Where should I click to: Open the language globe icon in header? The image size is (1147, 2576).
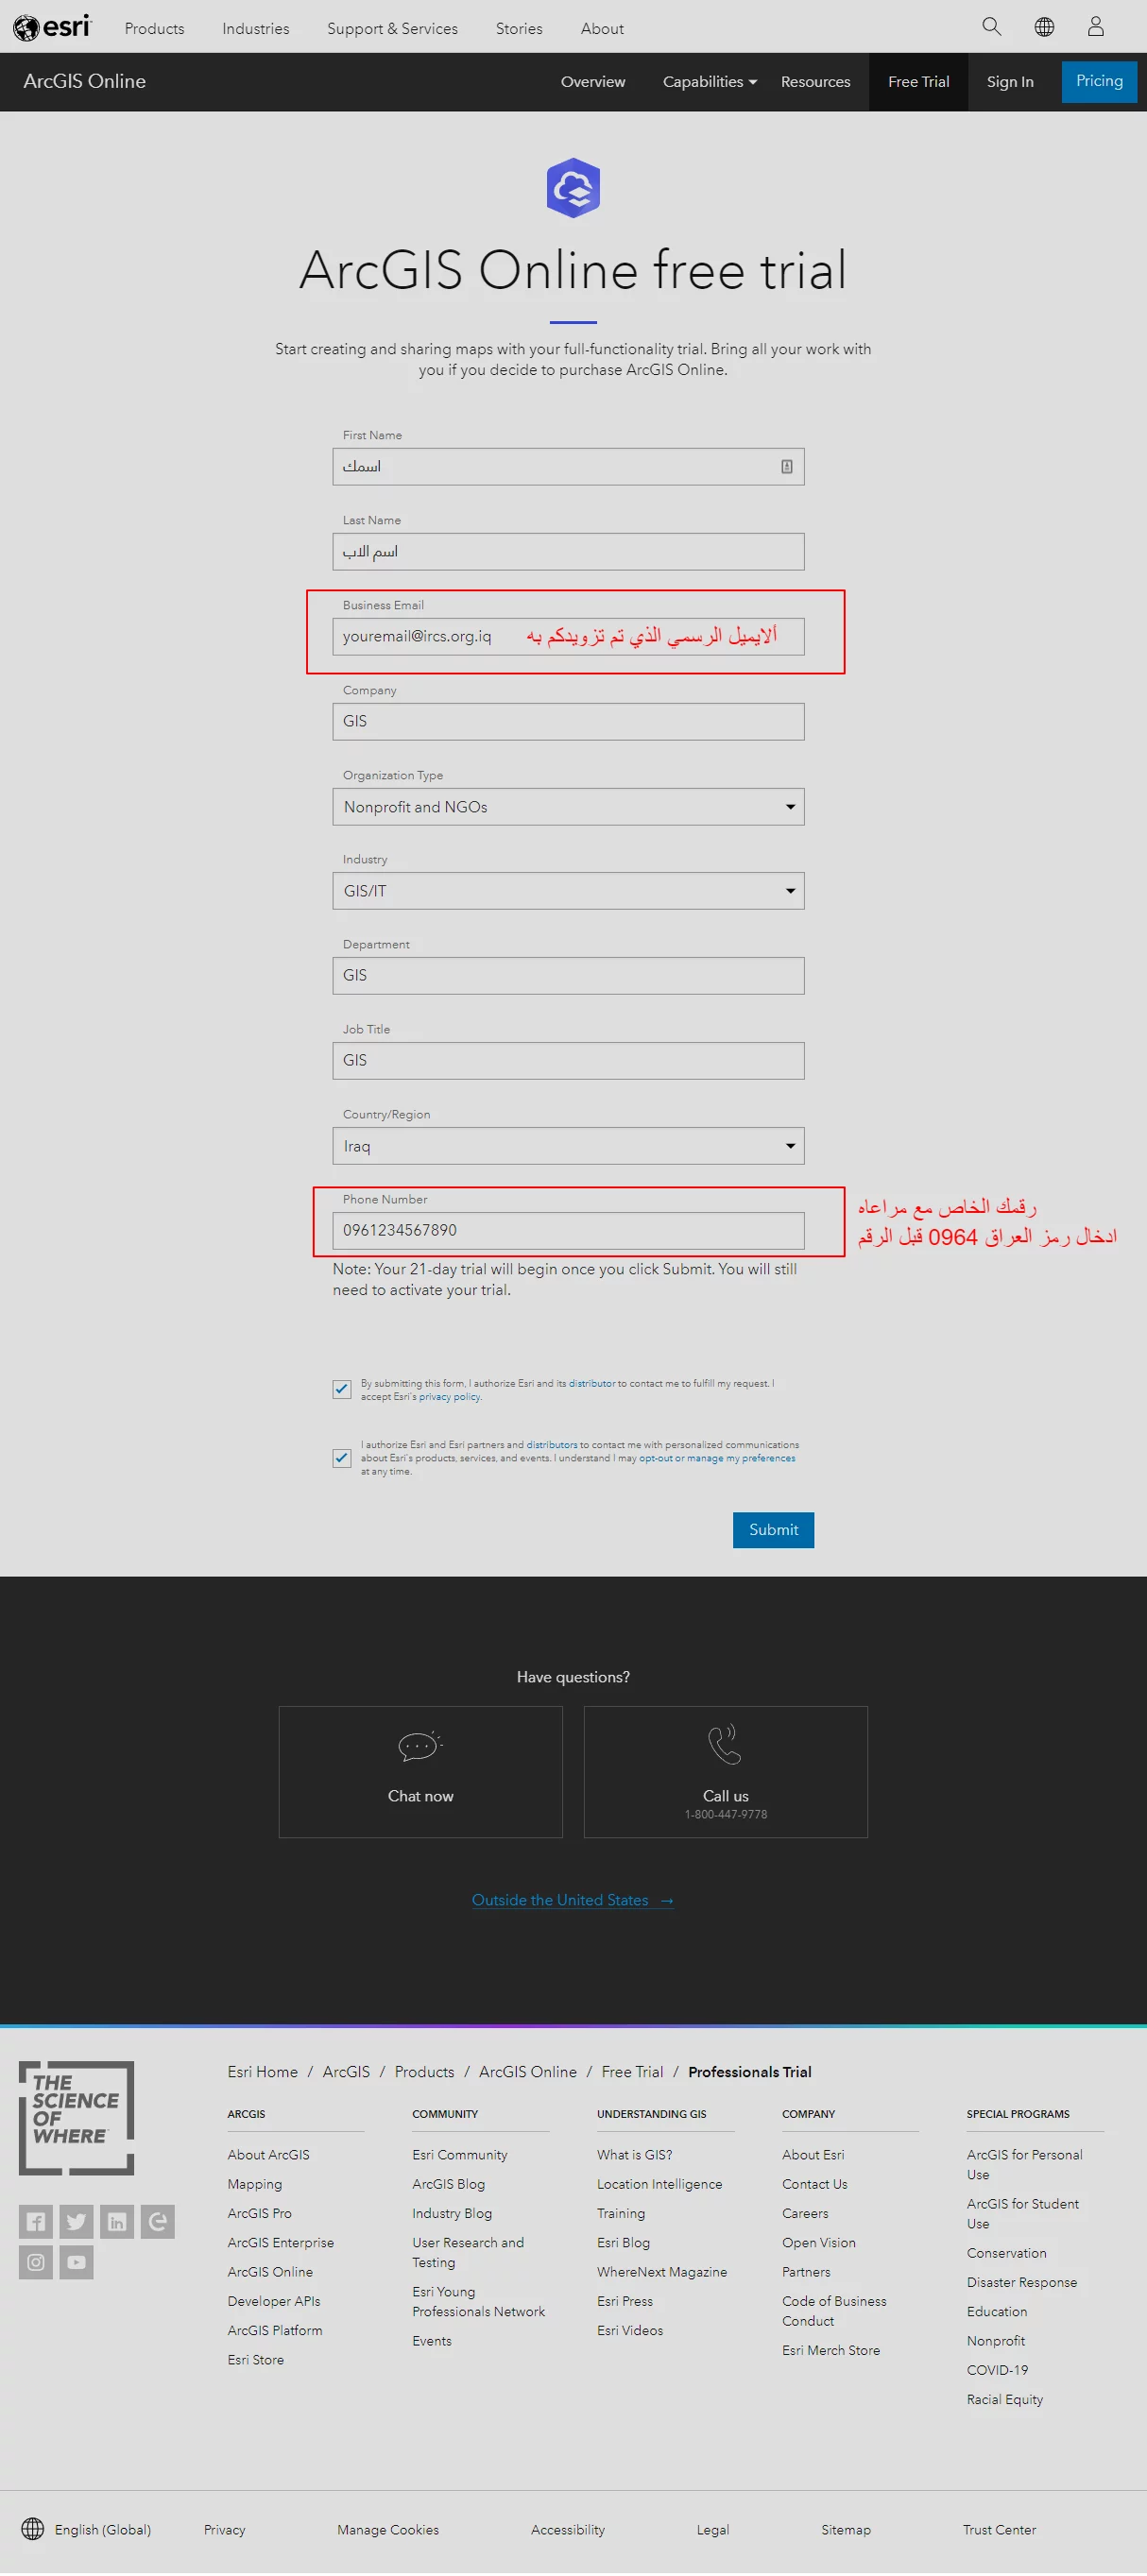click(x=1044, y=27)
